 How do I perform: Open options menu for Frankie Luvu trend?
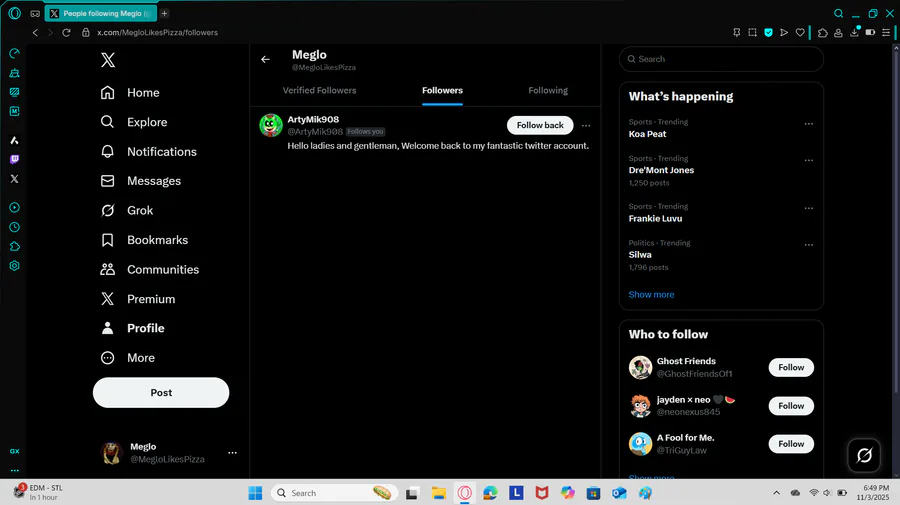click(809, 208)
